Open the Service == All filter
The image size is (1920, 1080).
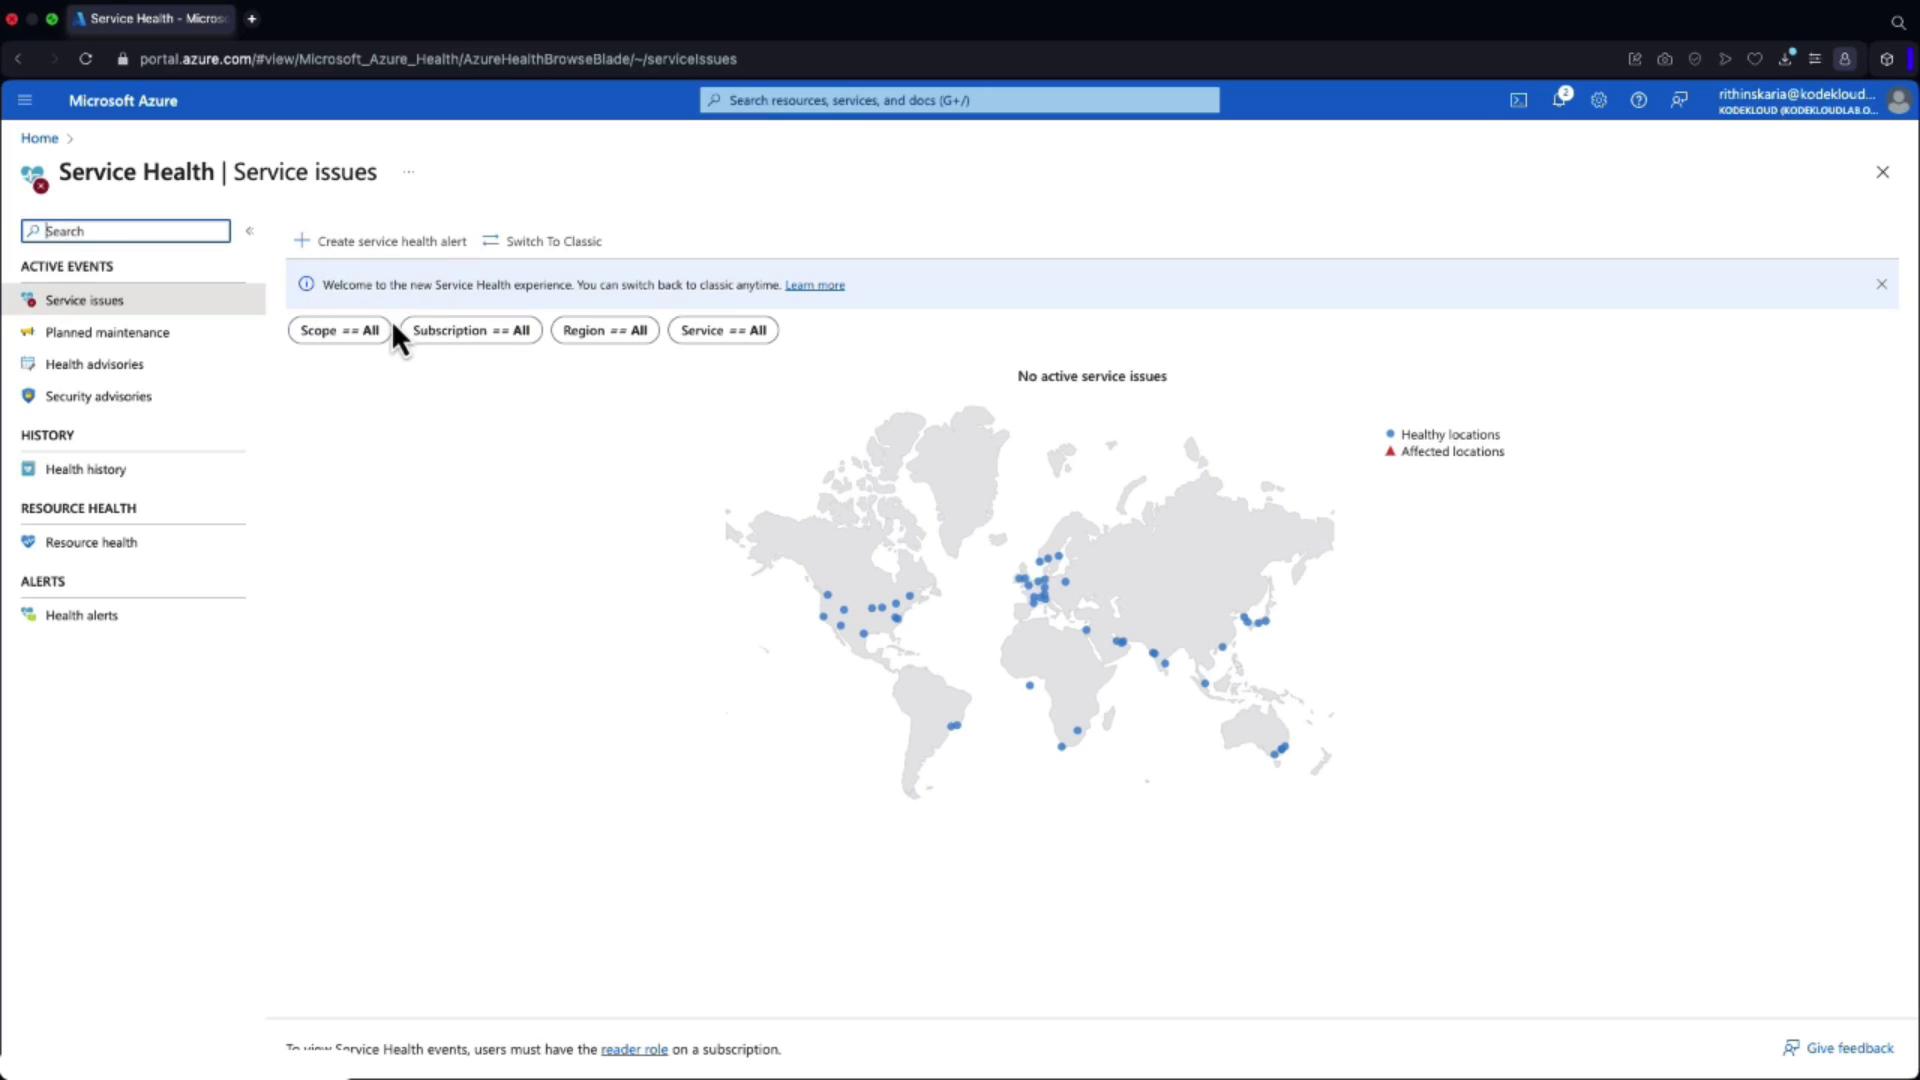tap(723, 330)
